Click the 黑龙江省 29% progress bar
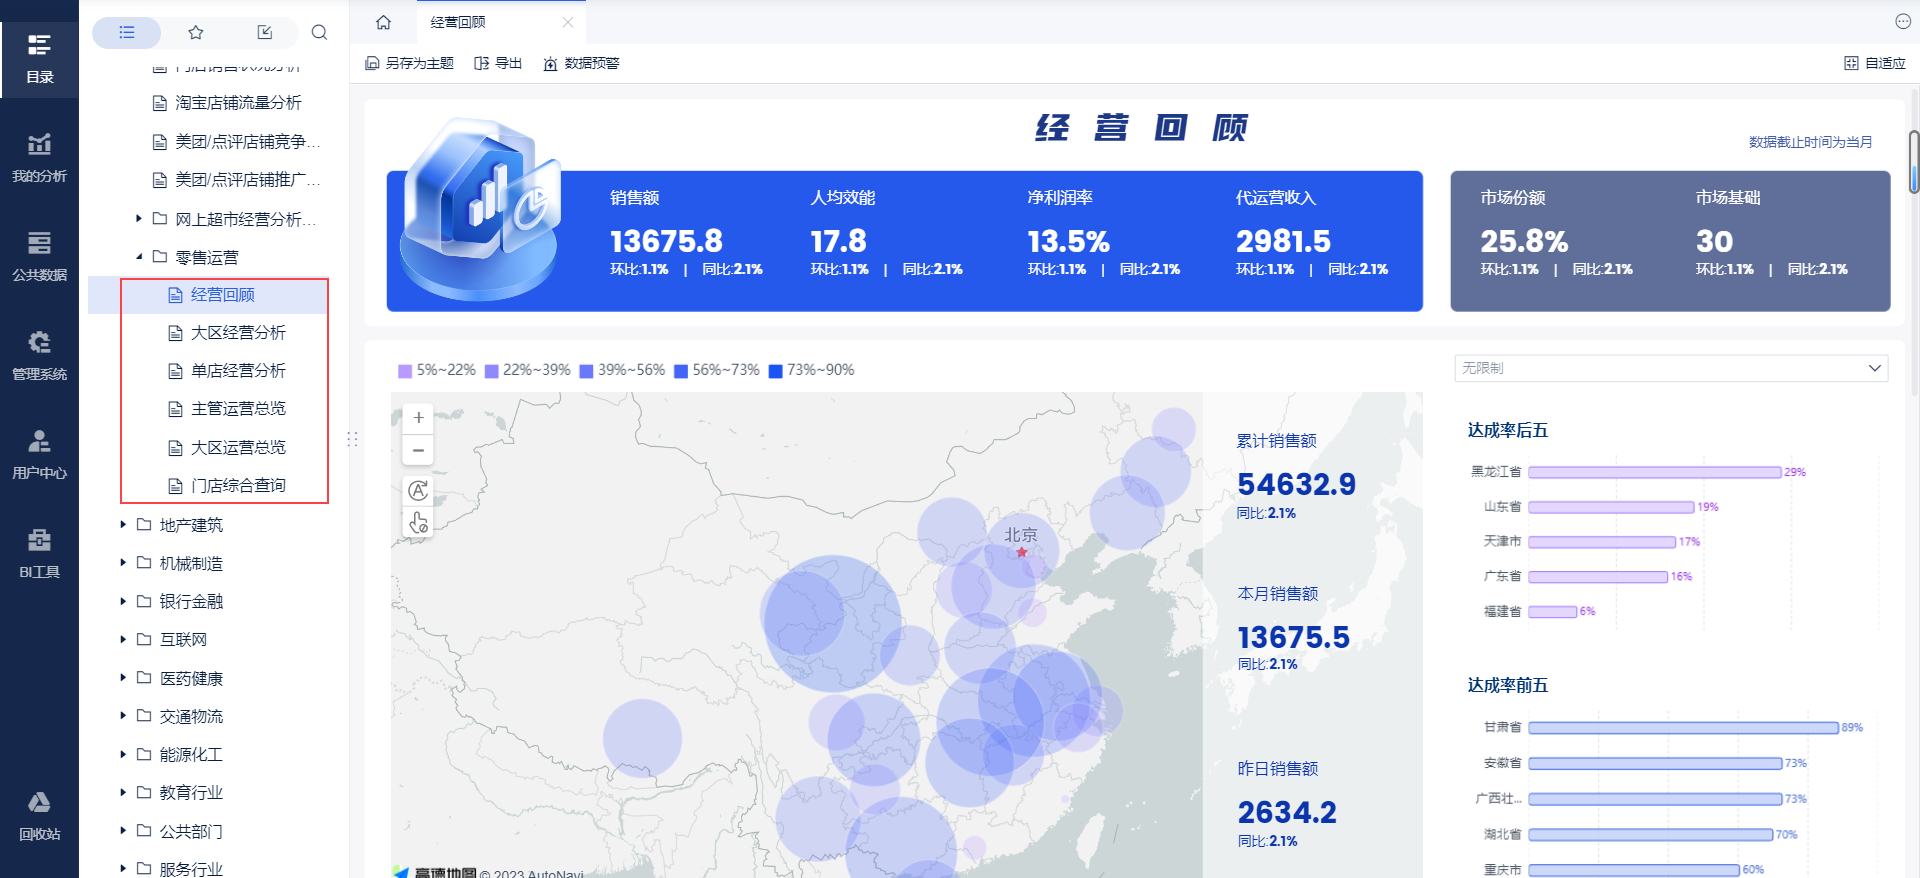The width and height of the screenshot is (1920, 878). pos(1654,472)
